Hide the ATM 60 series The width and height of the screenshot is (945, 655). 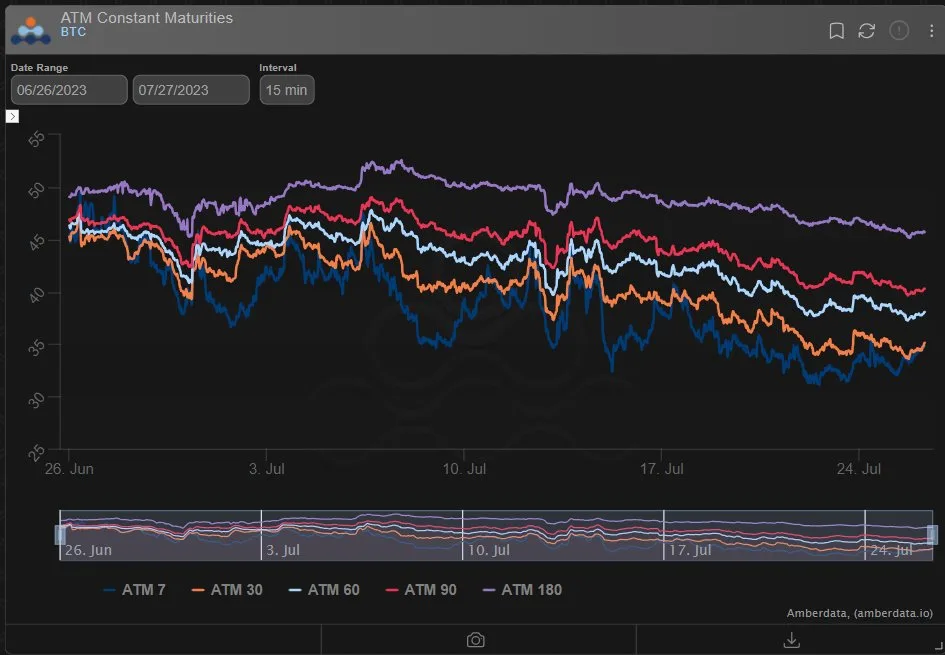(x=324, y=590)
